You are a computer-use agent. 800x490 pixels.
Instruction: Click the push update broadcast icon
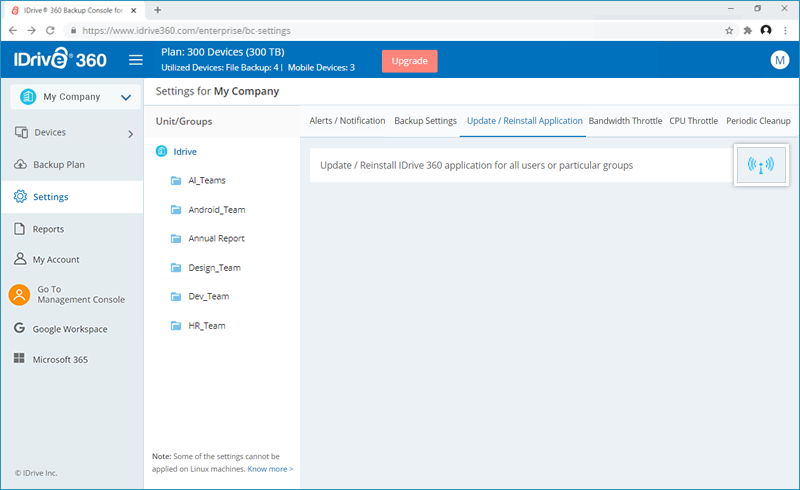[761, 165]
